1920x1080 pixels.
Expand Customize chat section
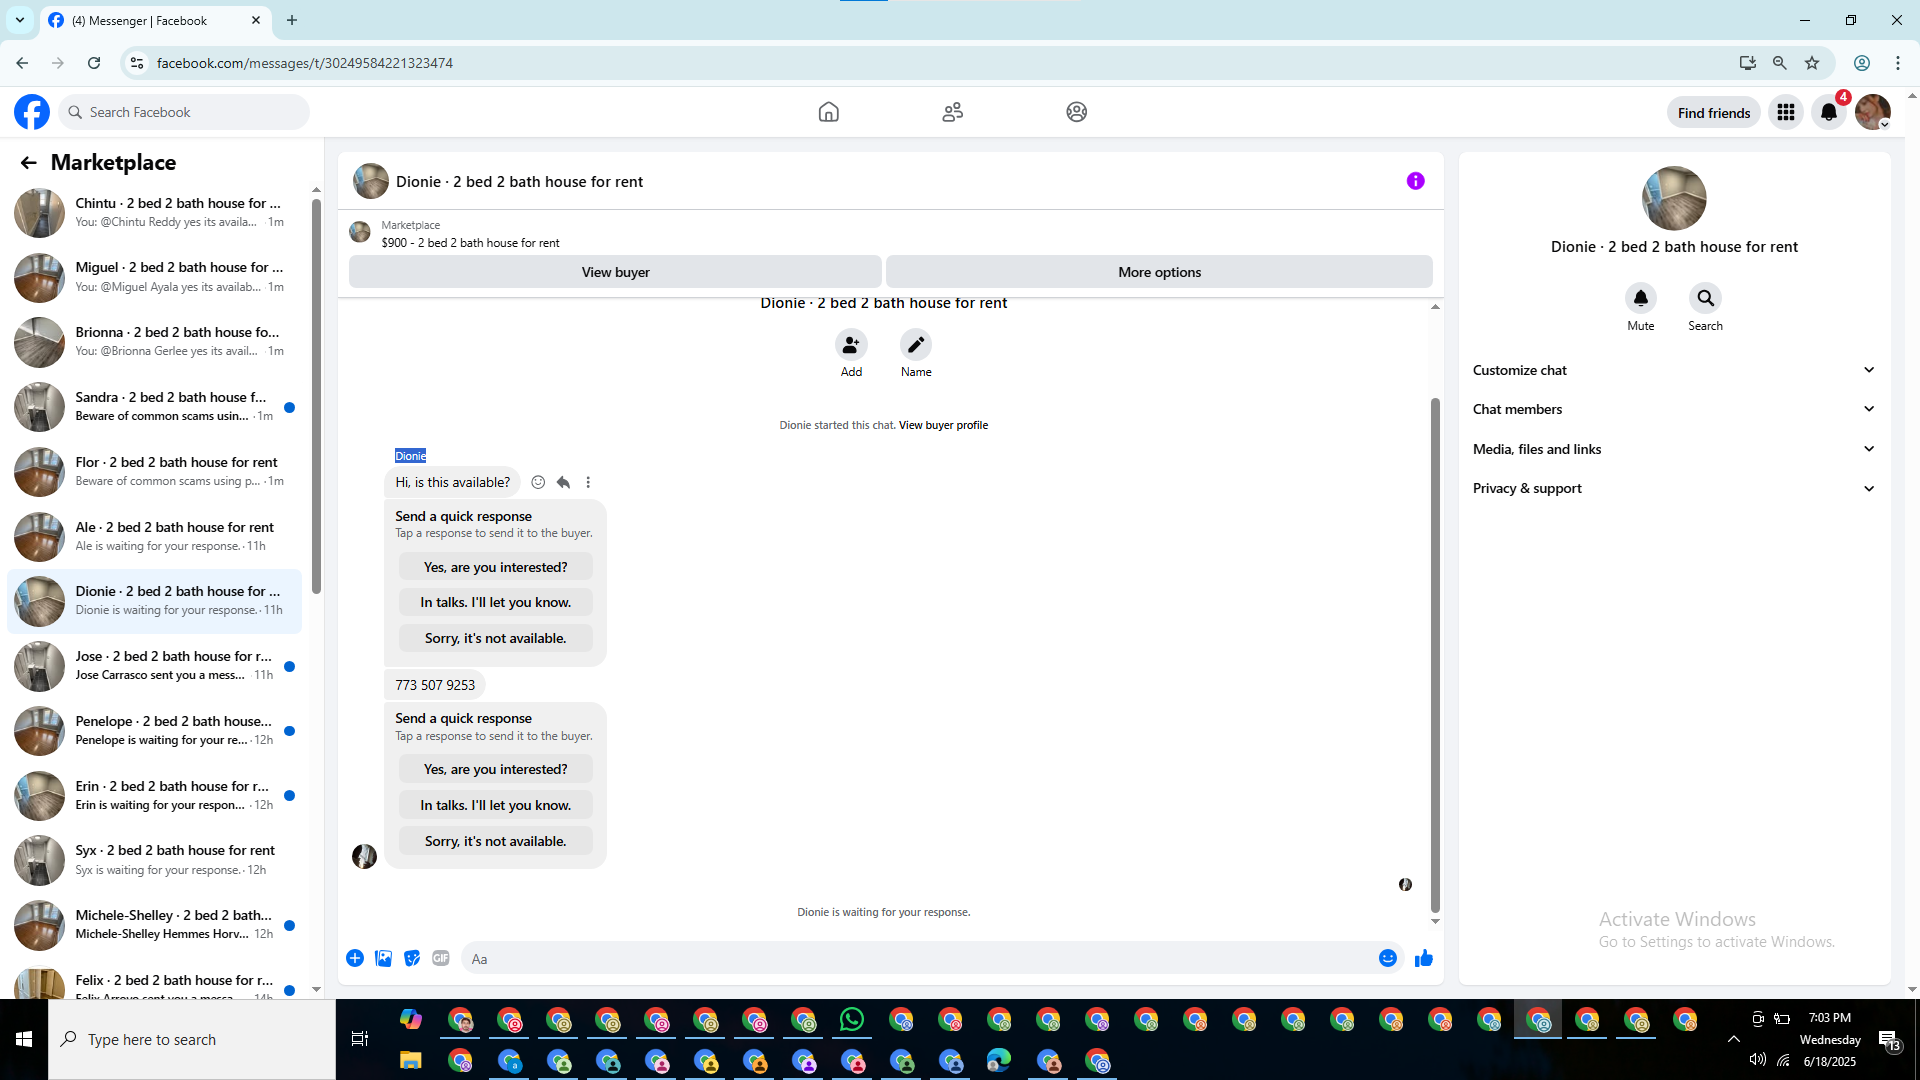pos(1674,370)
